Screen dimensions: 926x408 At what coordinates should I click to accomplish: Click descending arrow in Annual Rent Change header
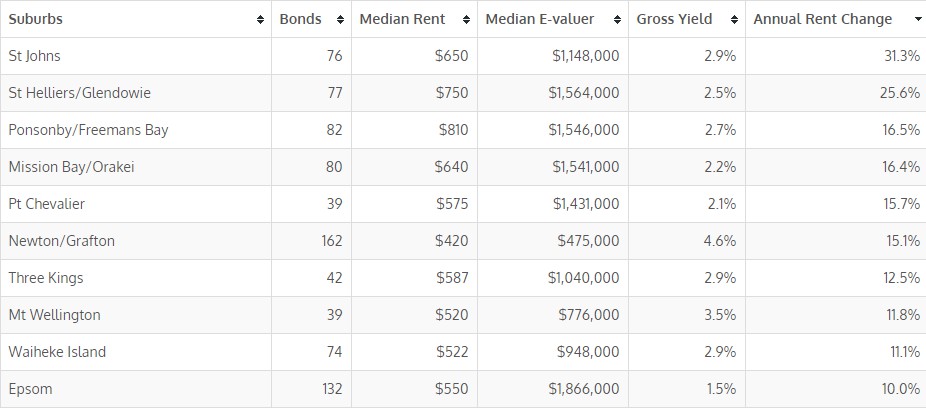click(917, 20)
